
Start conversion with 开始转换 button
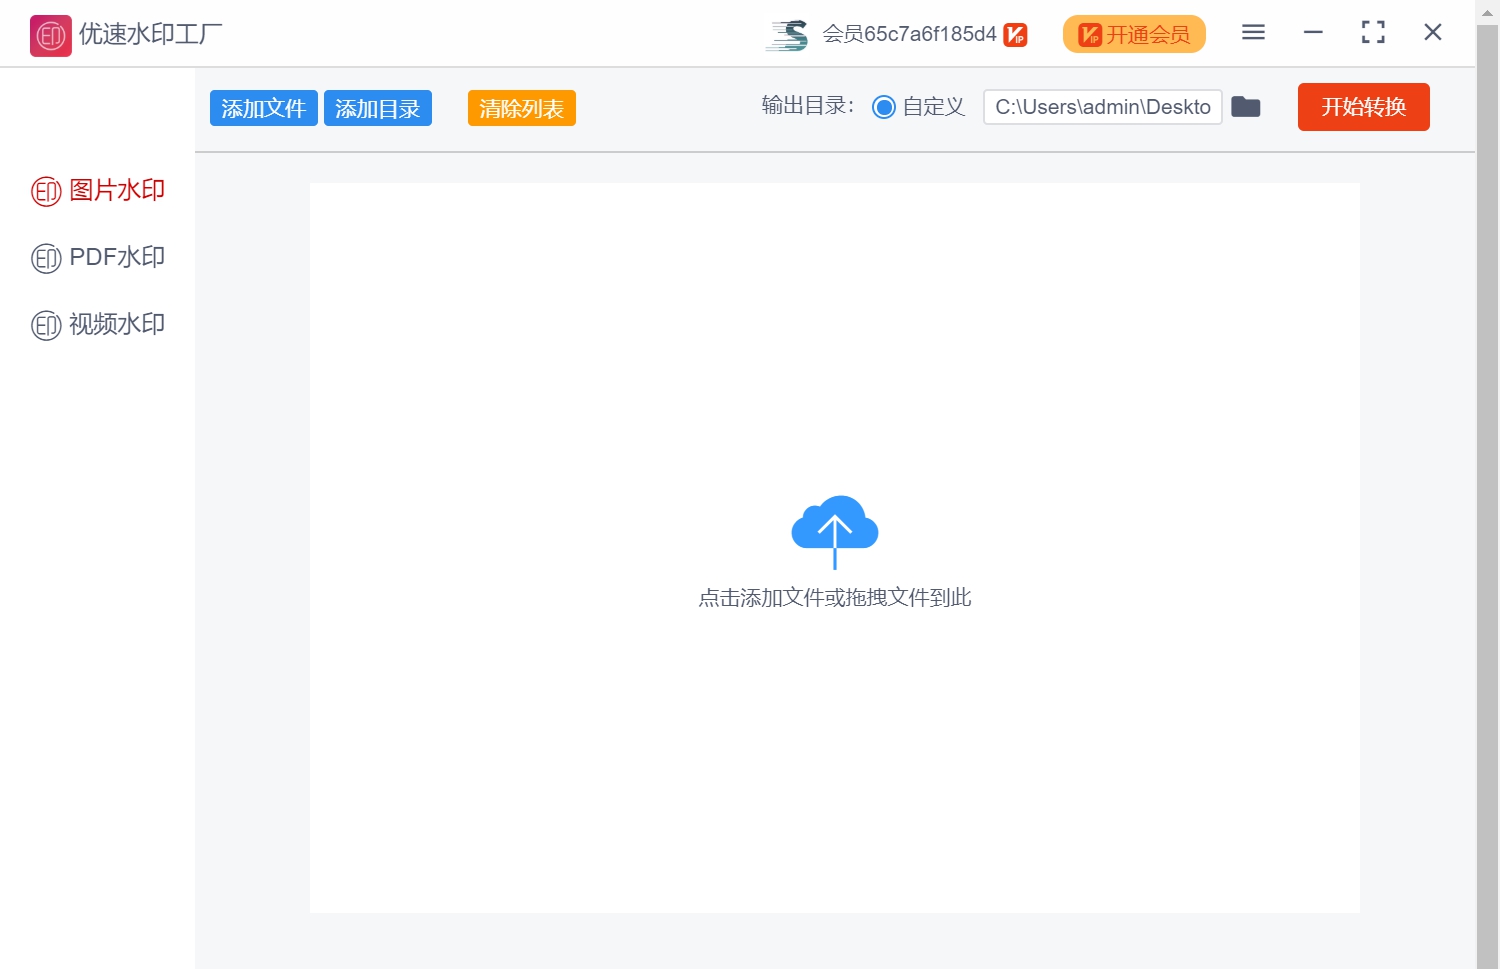pyautogui.click(x=1363, y=107)
